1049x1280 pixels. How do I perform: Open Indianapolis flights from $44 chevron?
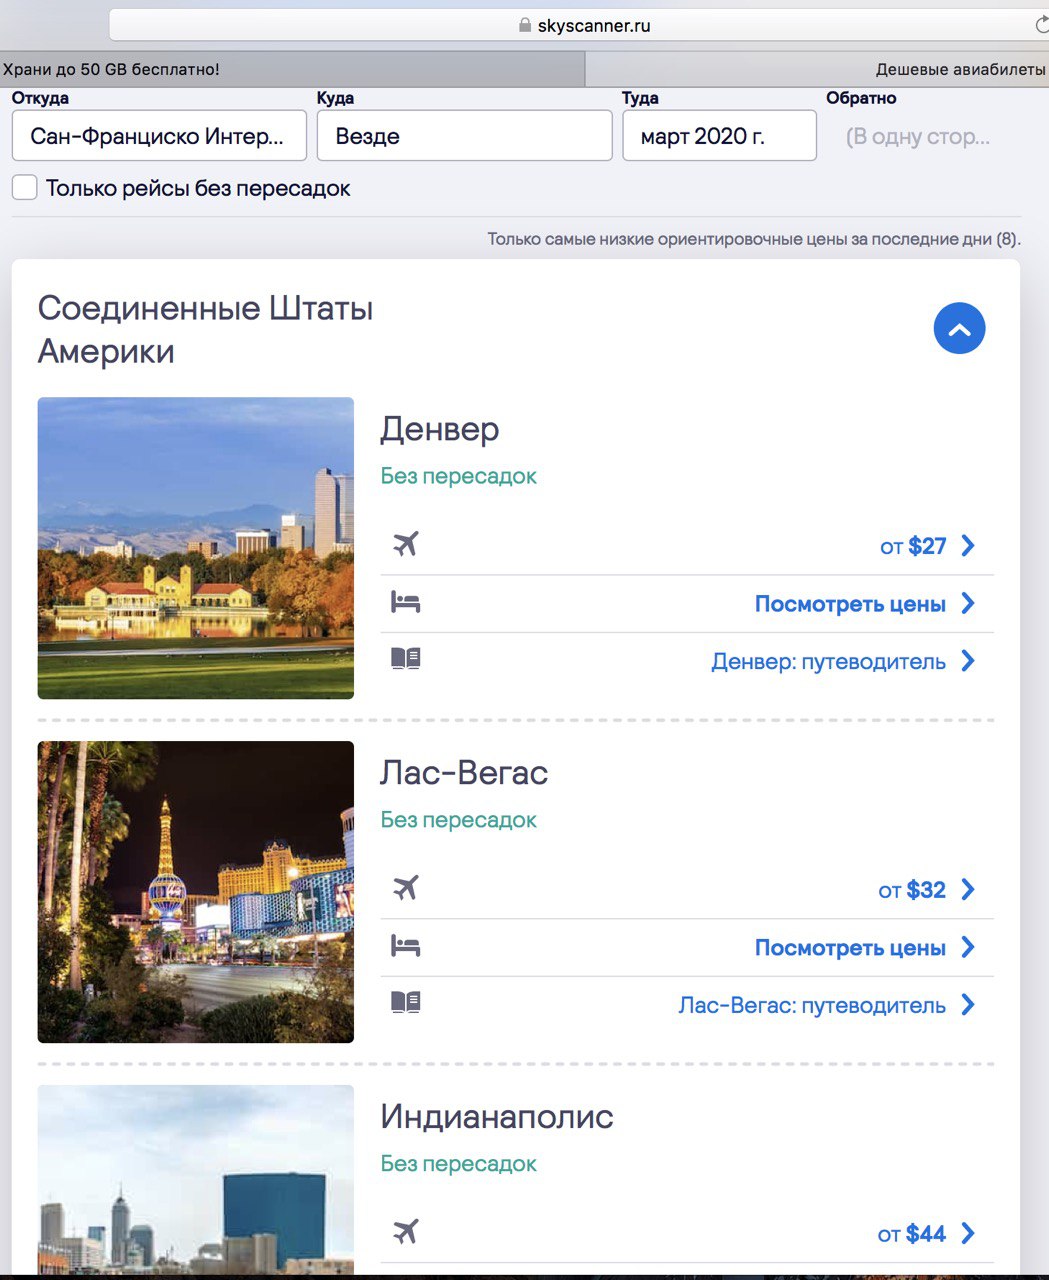point(968,1234)
